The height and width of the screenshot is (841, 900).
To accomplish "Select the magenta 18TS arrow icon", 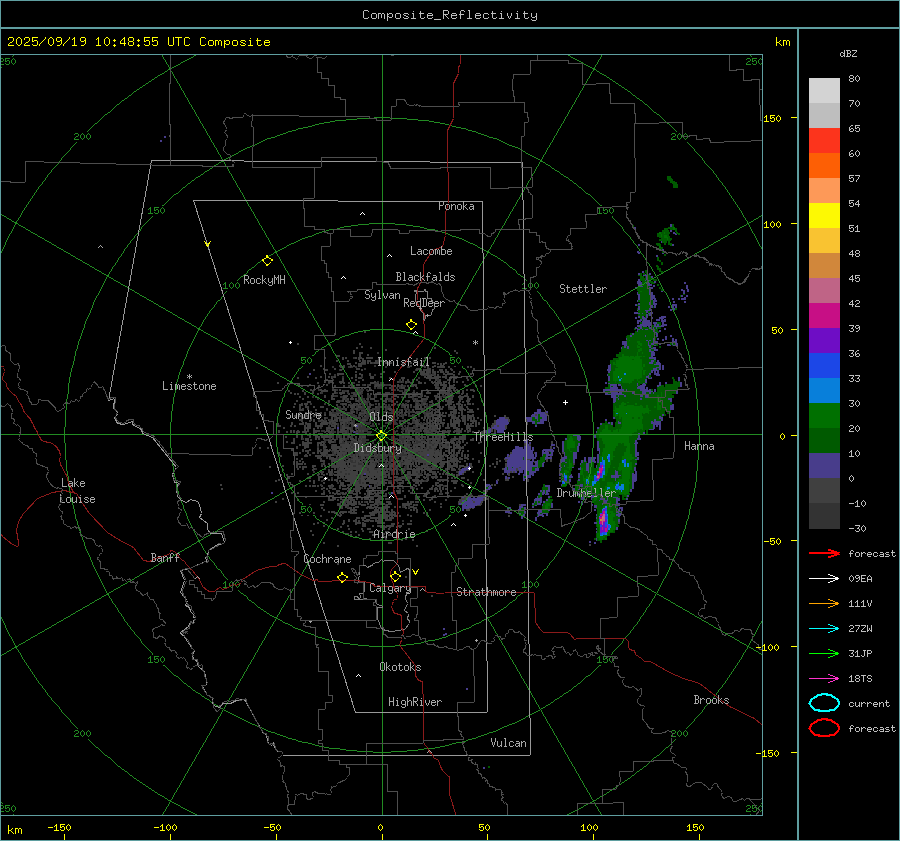I will 824,678.
